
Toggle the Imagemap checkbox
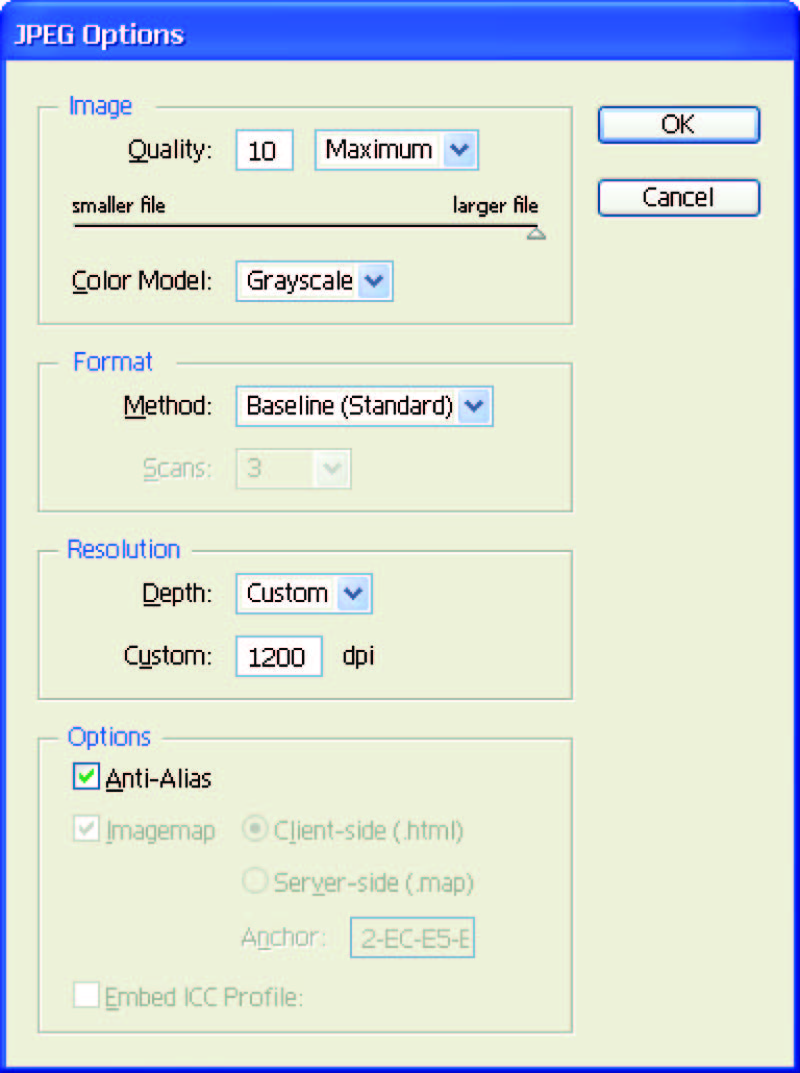point(87,831)
